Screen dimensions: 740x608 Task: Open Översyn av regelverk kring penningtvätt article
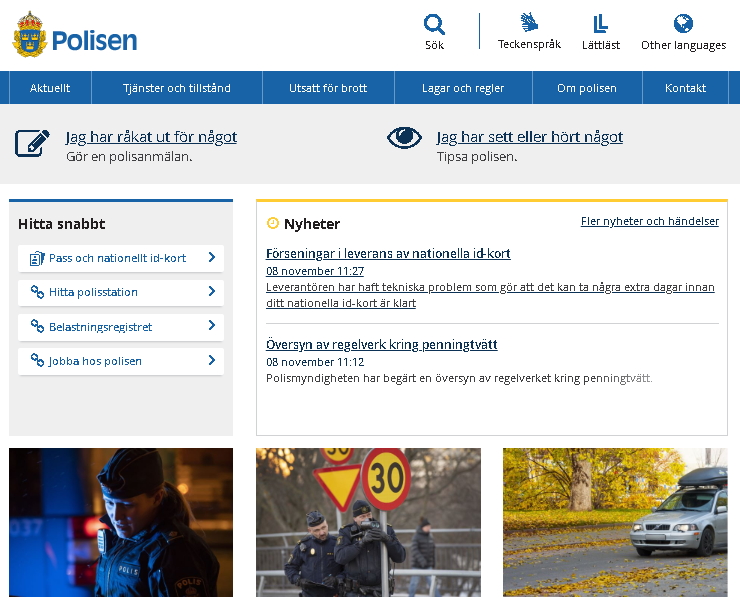click(x=381, y=345)
